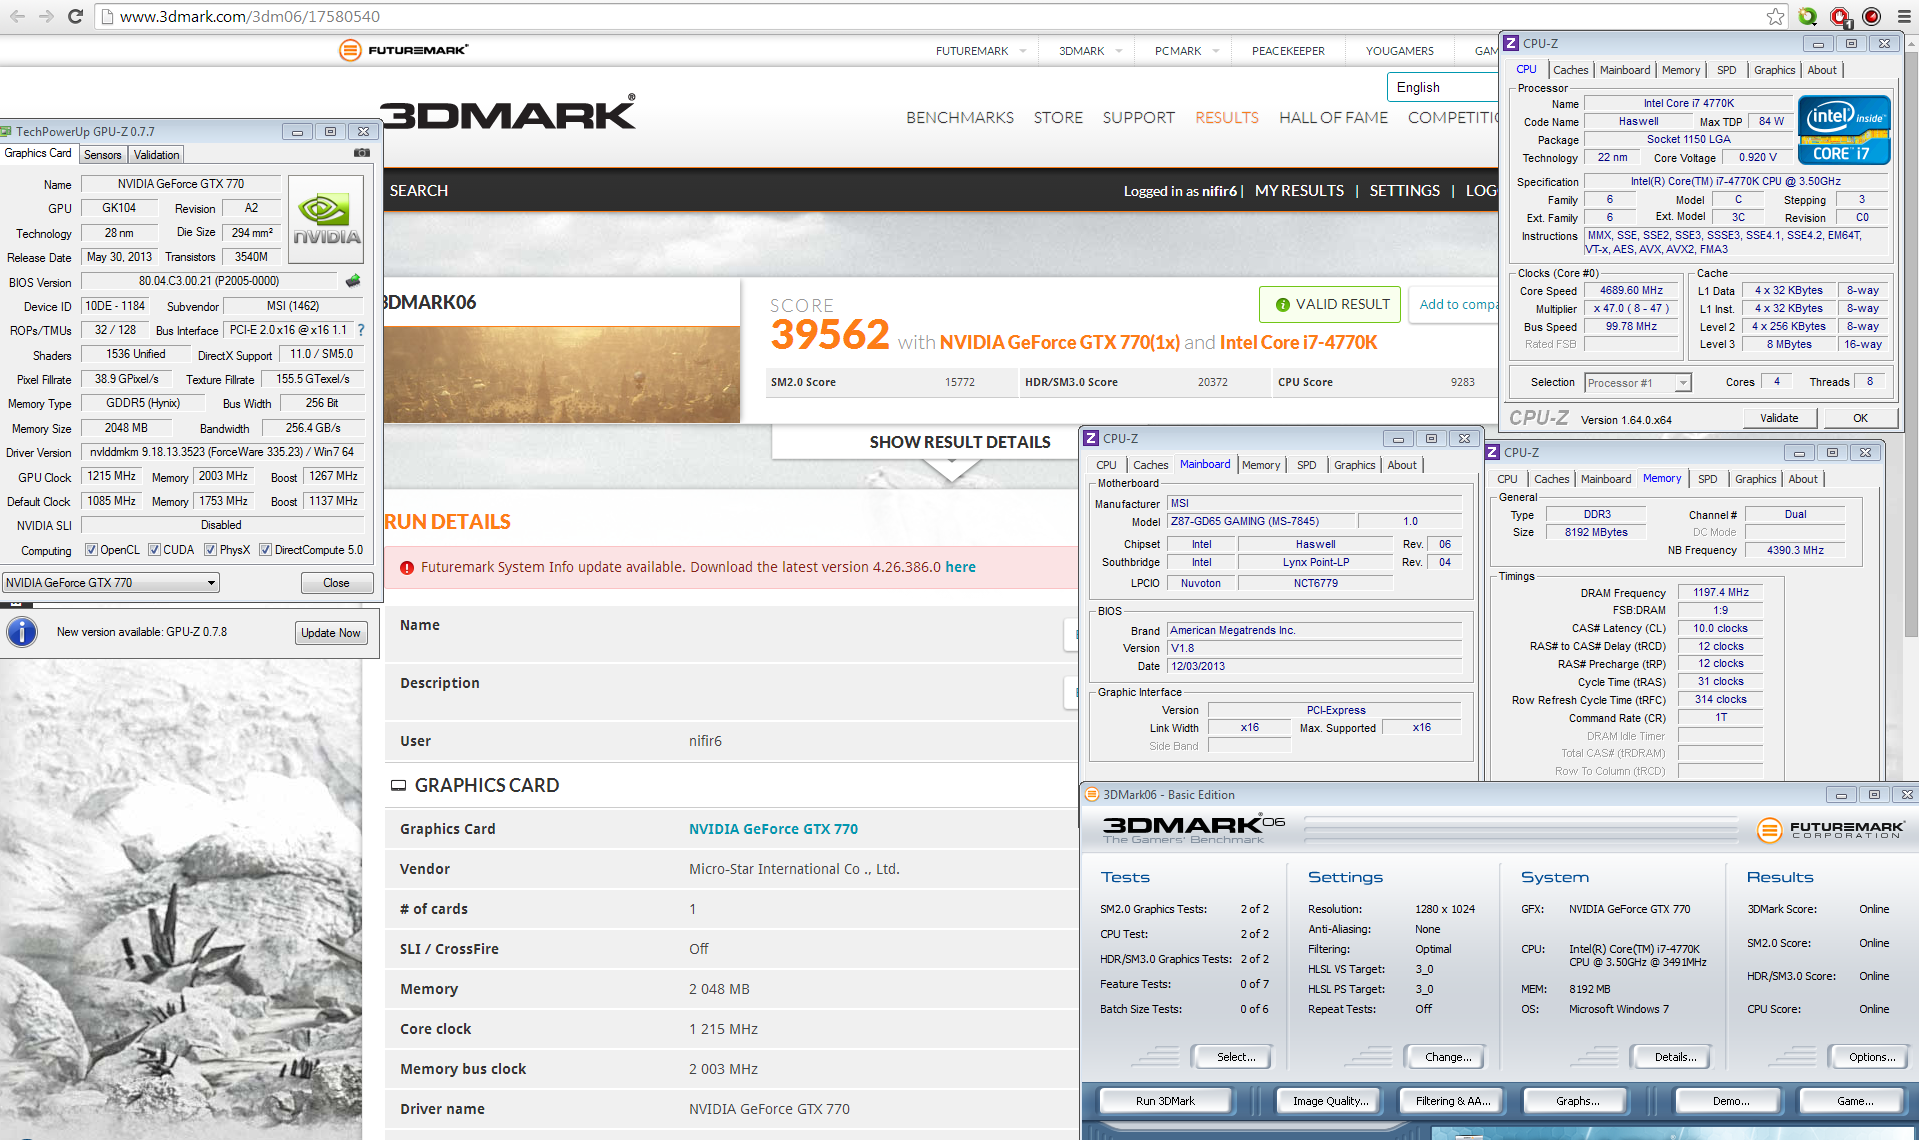Click the large 3DMARK logo on the page

(508, 113)
